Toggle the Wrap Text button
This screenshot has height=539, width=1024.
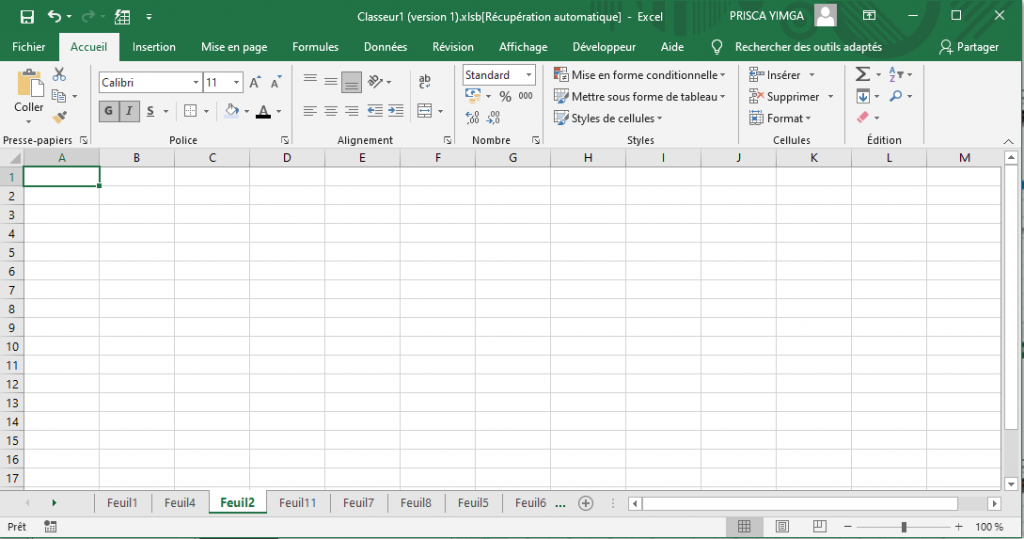coord(425,82)
